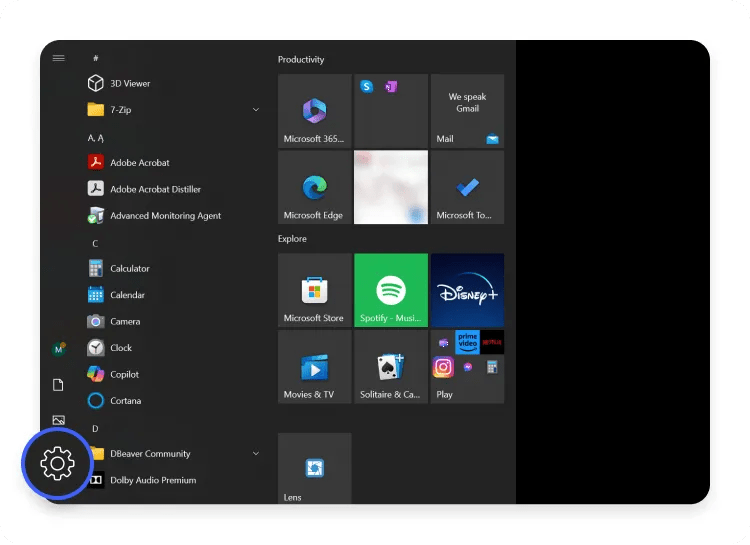Image resolution: width=750 pixels, height=545 pixels.
Task: Open the user account avatar M
Action: [x=58, y=349]
